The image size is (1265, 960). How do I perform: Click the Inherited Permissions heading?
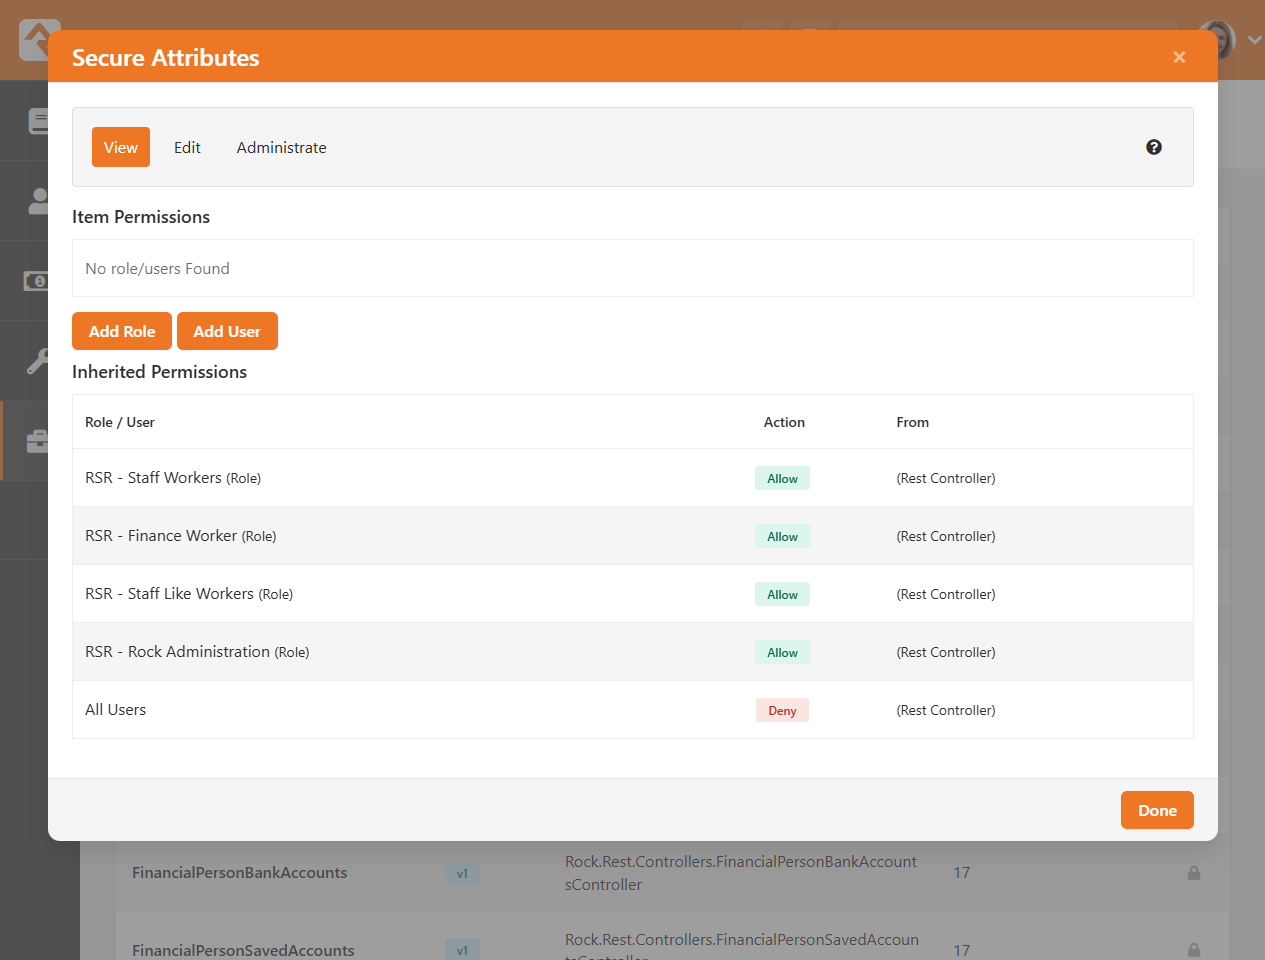(x=159, y=372)
